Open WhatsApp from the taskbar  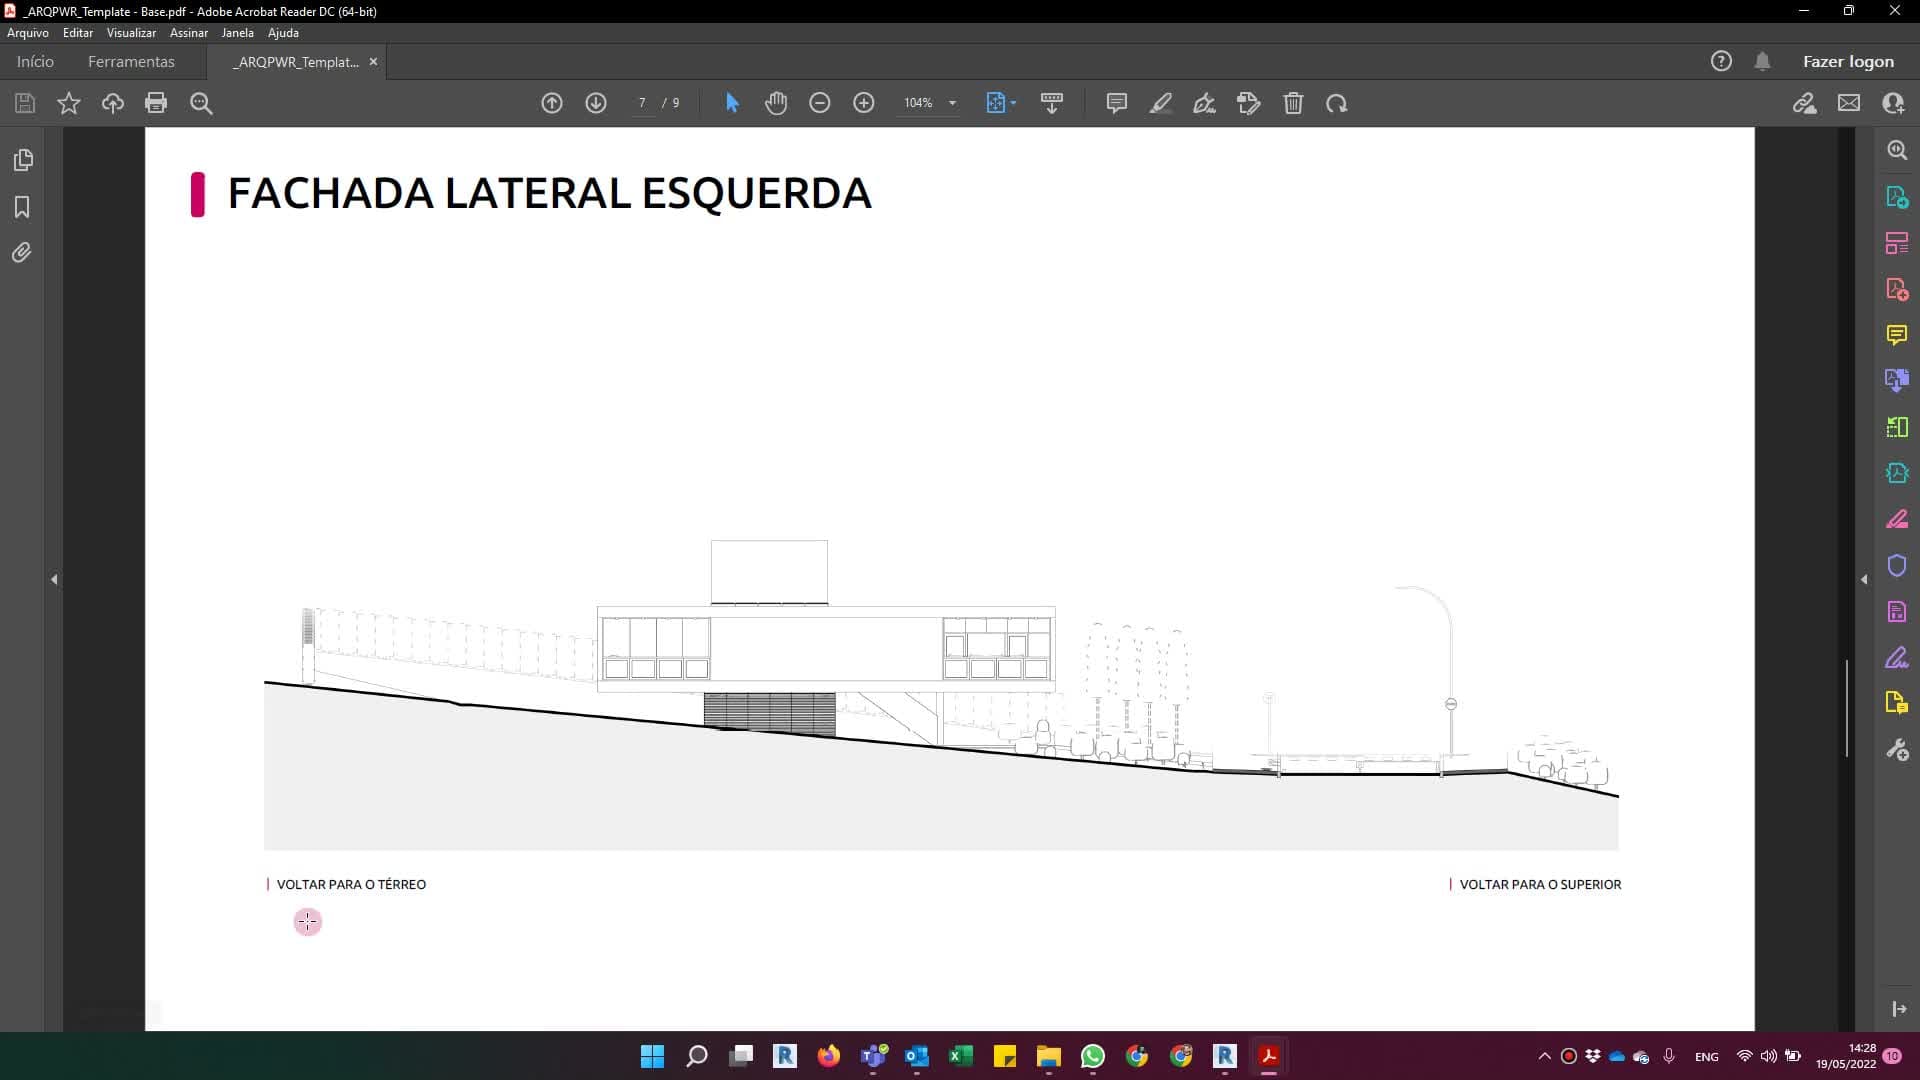[1093, 1056]
